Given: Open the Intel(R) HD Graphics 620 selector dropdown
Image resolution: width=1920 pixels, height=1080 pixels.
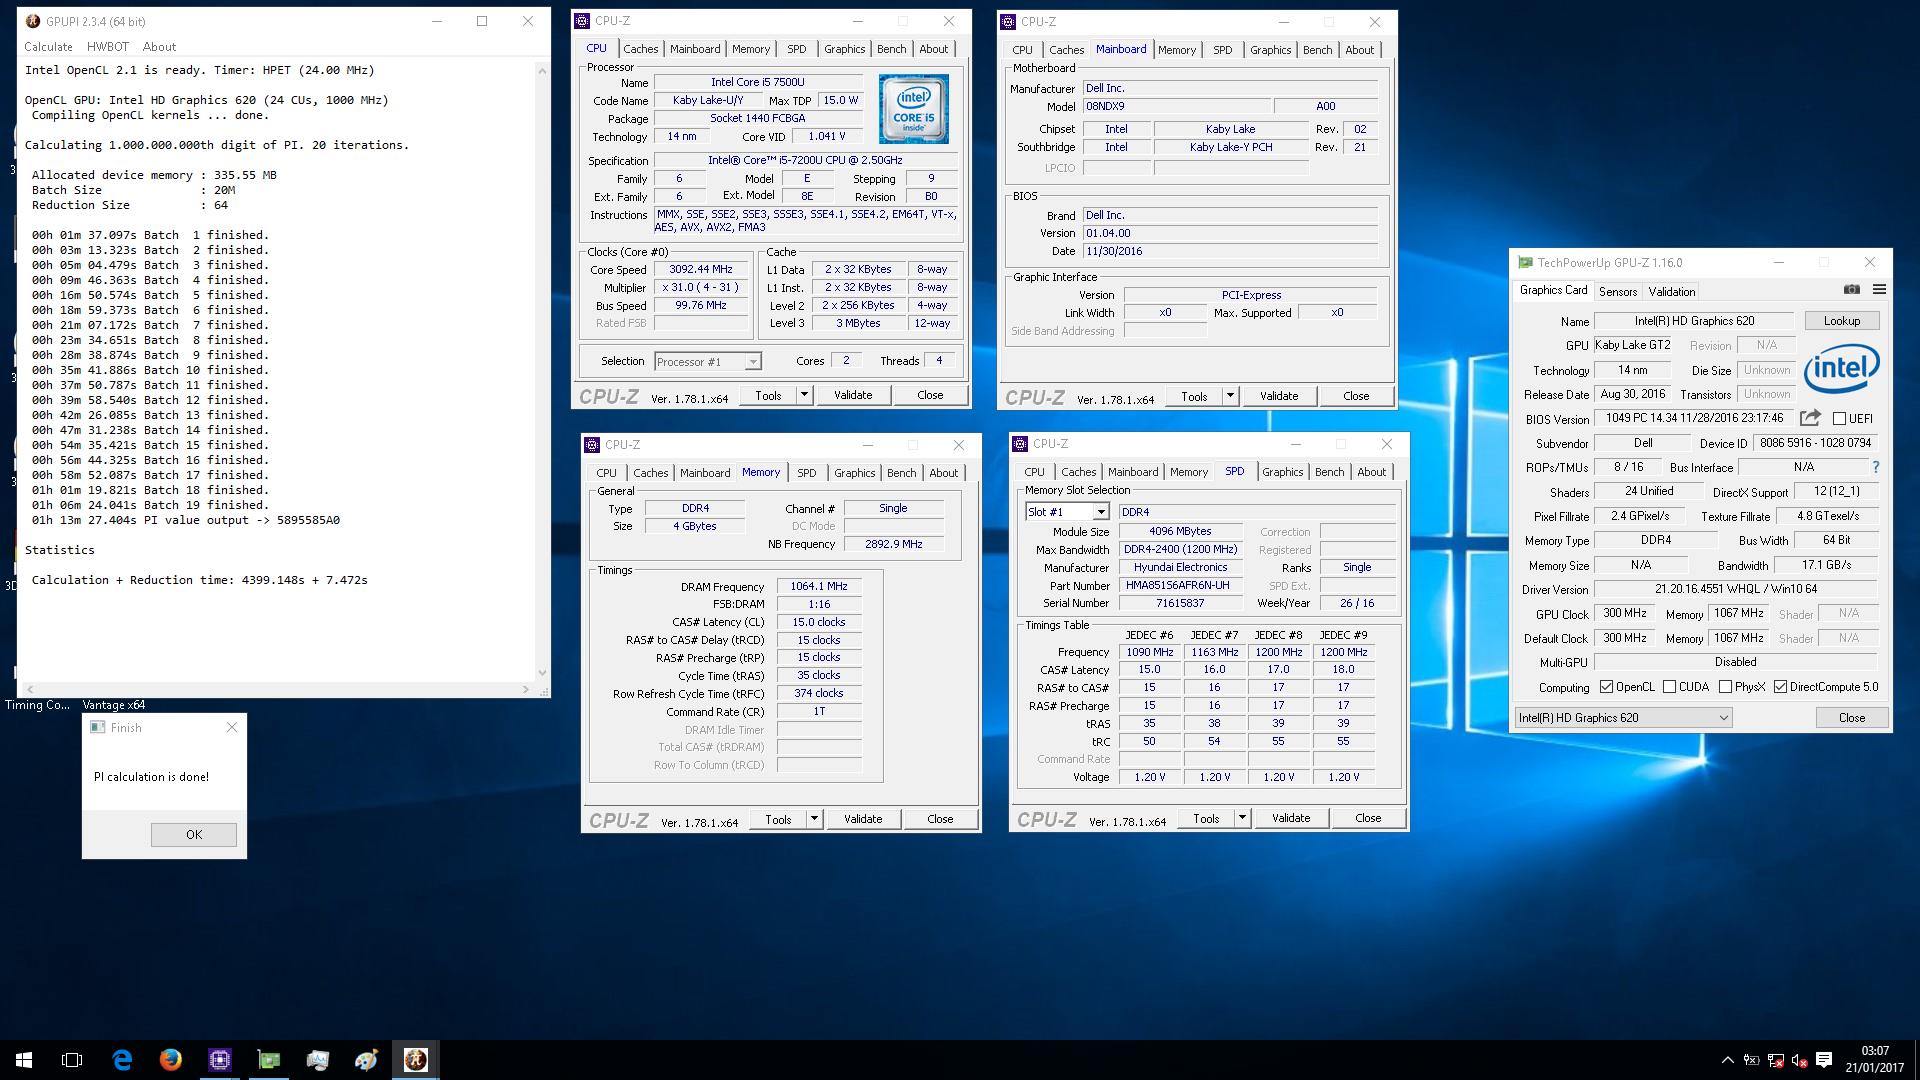Looking at the screenshot, I should point(1623,717).
